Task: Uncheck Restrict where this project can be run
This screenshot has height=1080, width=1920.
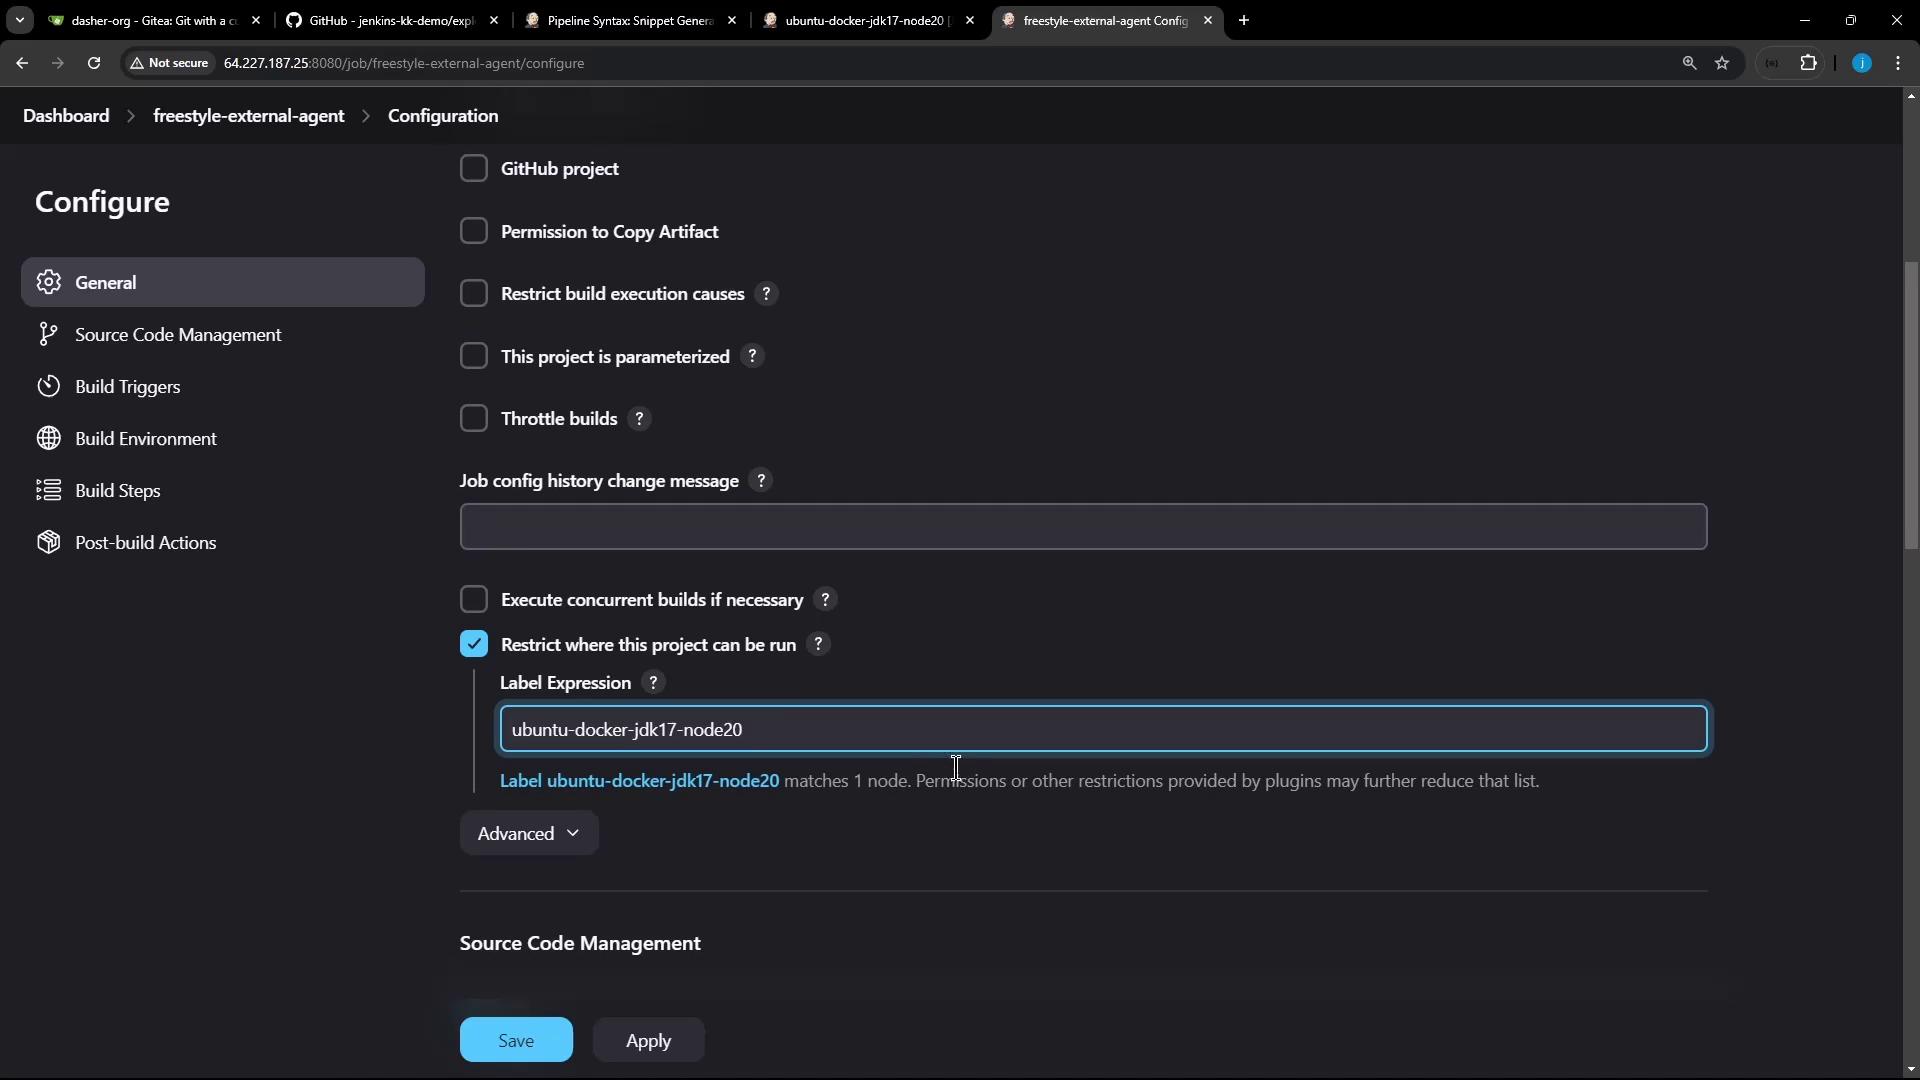Action: [474, 645]
